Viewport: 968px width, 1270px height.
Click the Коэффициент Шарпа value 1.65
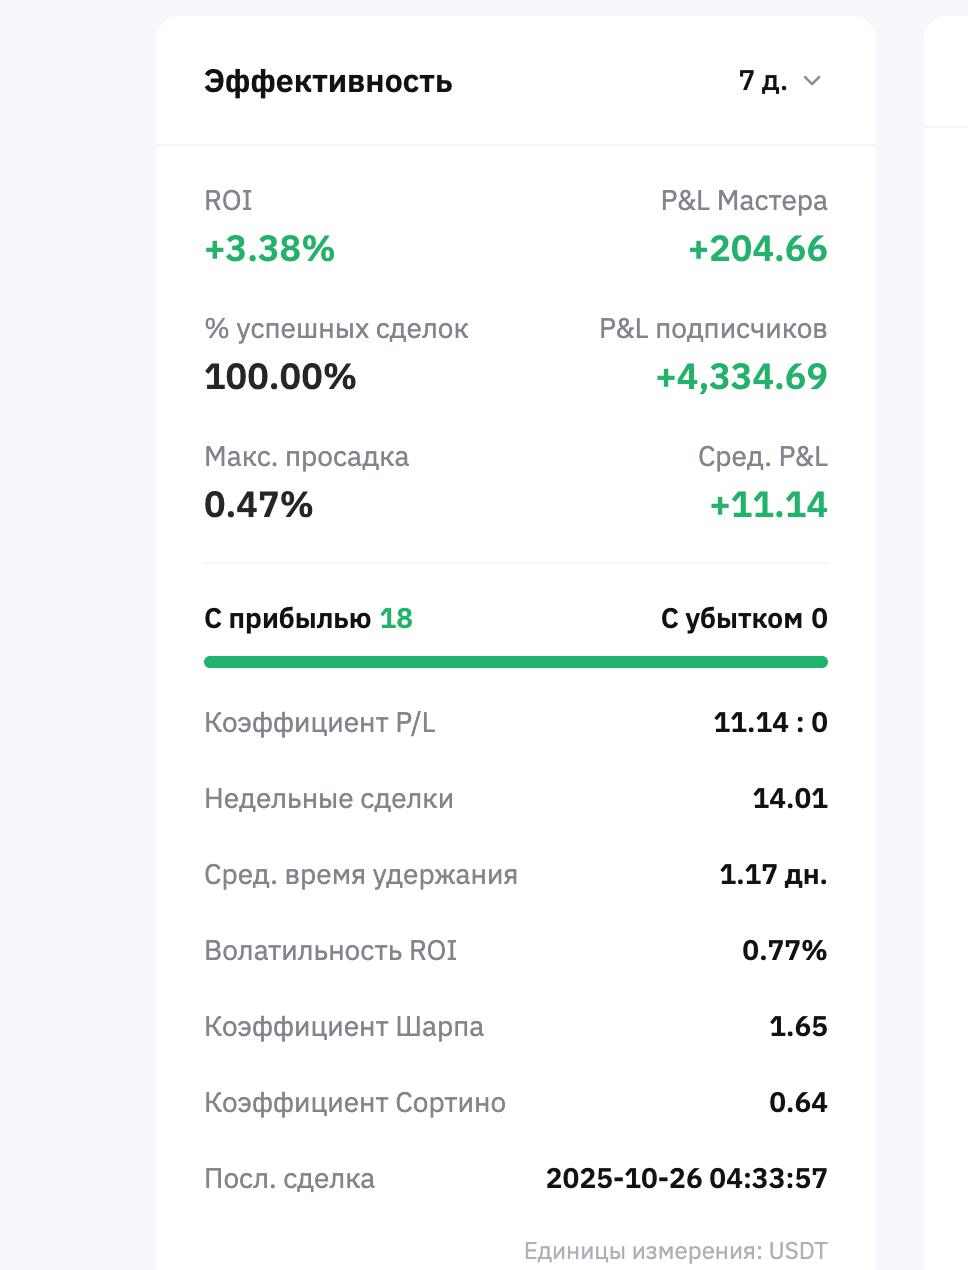coord(798,1027)
